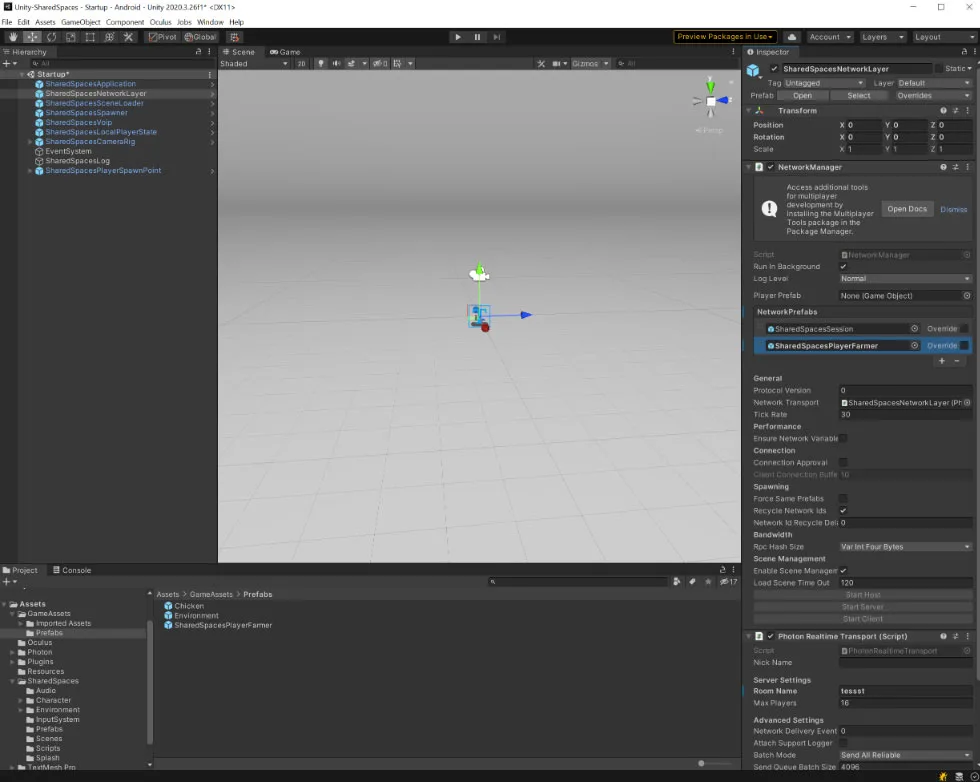Open Shaded draw mode dropdown
Viewport: 980px width, 782px height.
tap(254, 64)
